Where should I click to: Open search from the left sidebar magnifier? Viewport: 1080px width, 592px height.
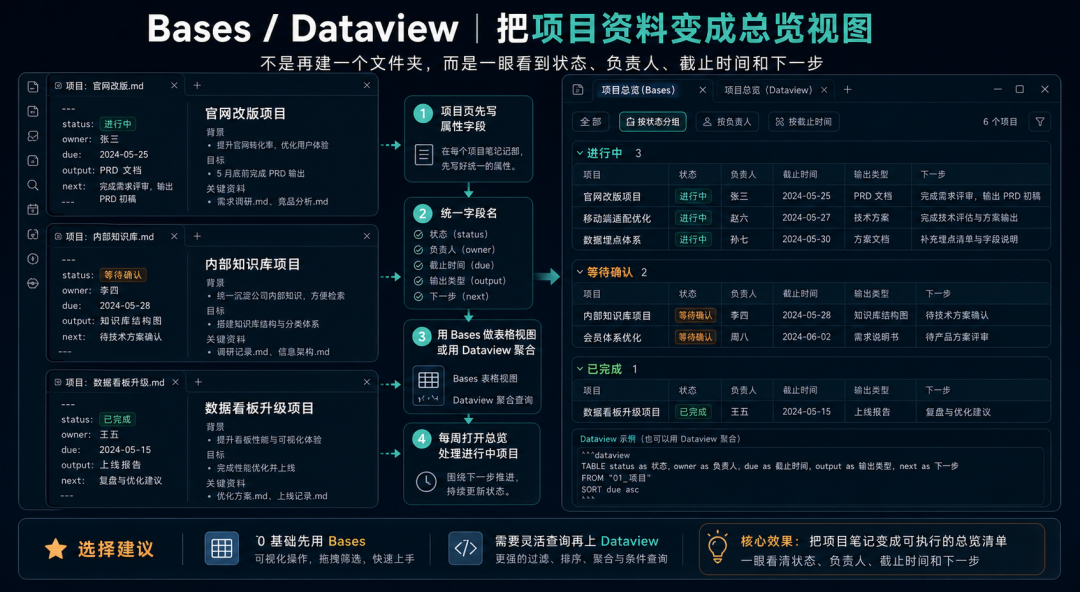click(32, 185)
